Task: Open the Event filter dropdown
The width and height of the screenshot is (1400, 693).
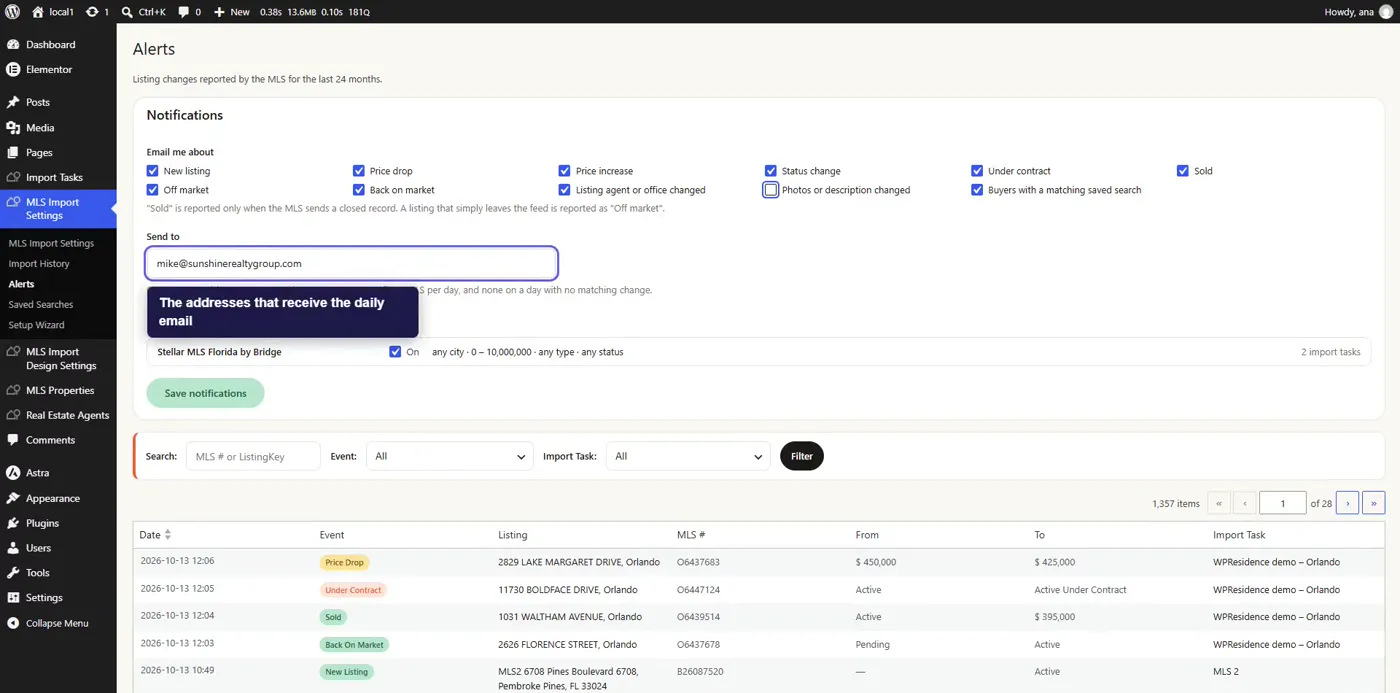Action: coord(450,456)
